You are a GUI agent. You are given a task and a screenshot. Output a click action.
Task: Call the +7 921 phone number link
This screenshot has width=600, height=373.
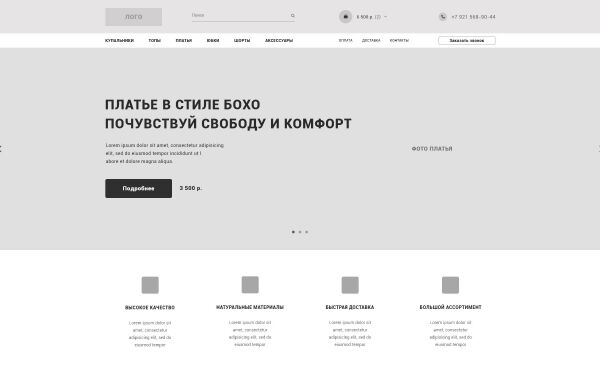pos(473,17)
